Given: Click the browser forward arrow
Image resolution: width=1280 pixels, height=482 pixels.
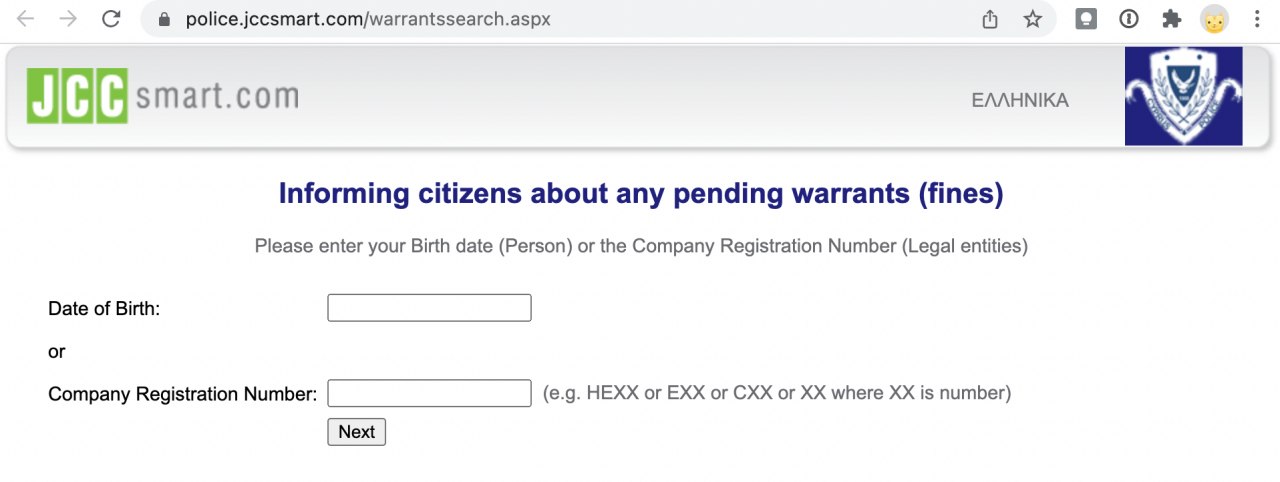Looking at the screenshot, I should point(68,19).
